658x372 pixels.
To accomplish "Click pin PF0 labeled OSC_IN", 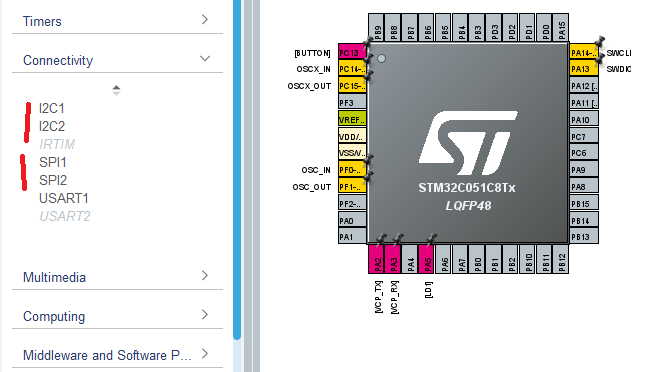I will pos(352,170).
